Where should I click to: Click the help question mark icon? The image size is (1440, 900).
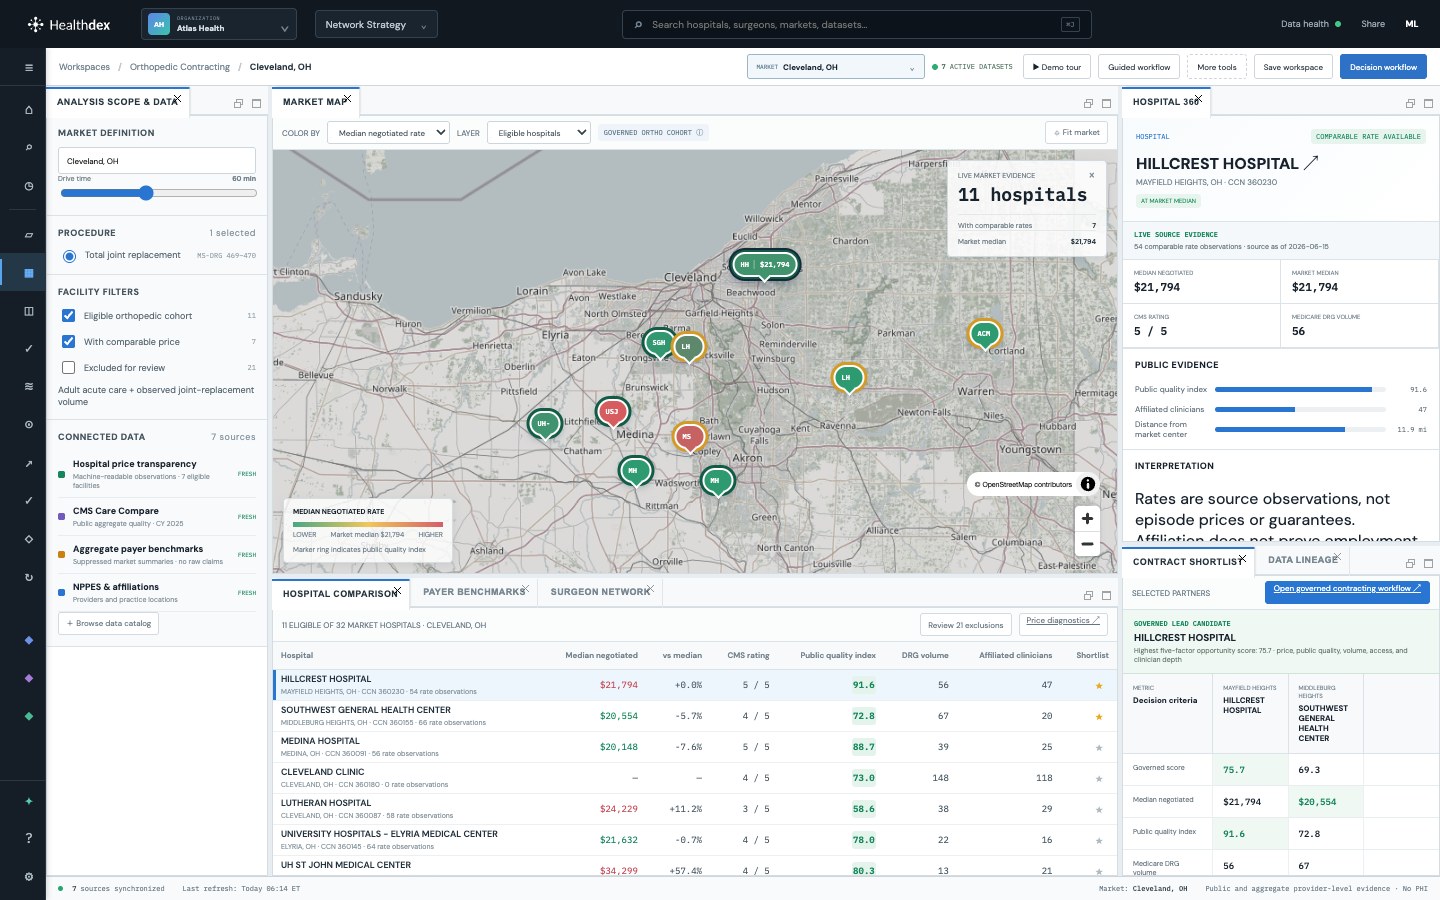pos(29,838)
